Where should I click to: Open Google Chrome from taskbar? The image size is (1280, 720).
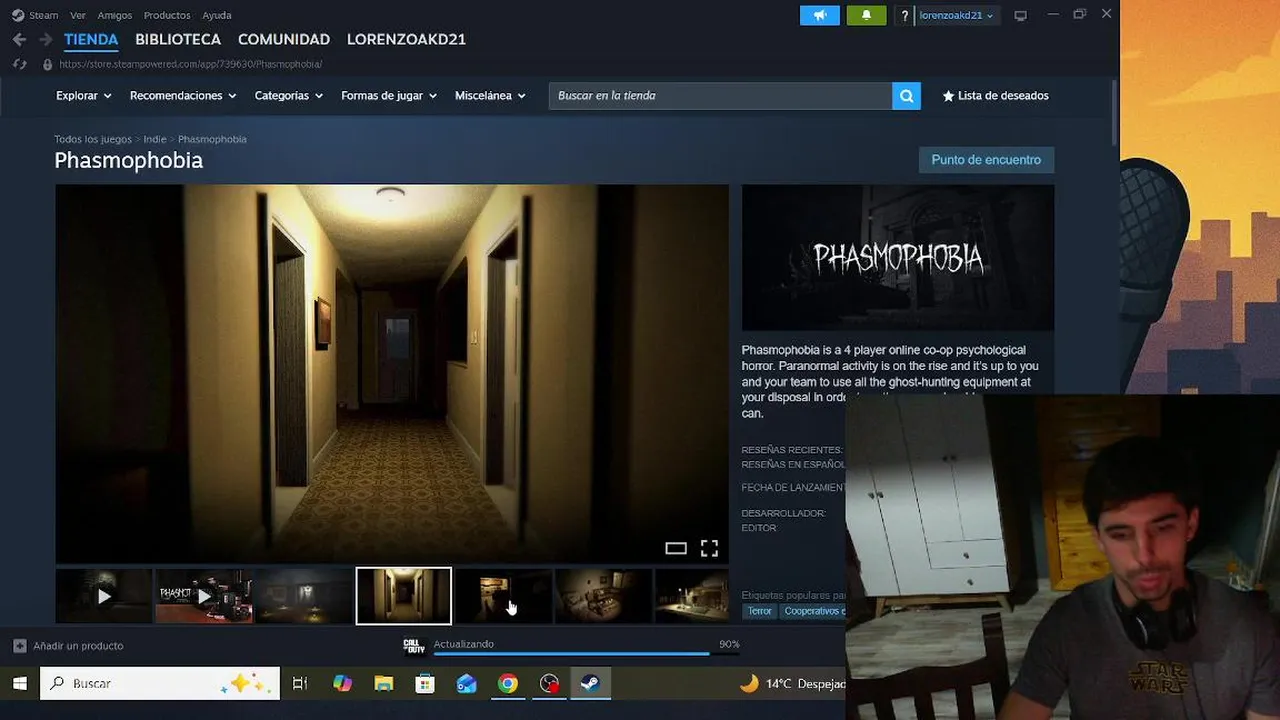[508, 684]
